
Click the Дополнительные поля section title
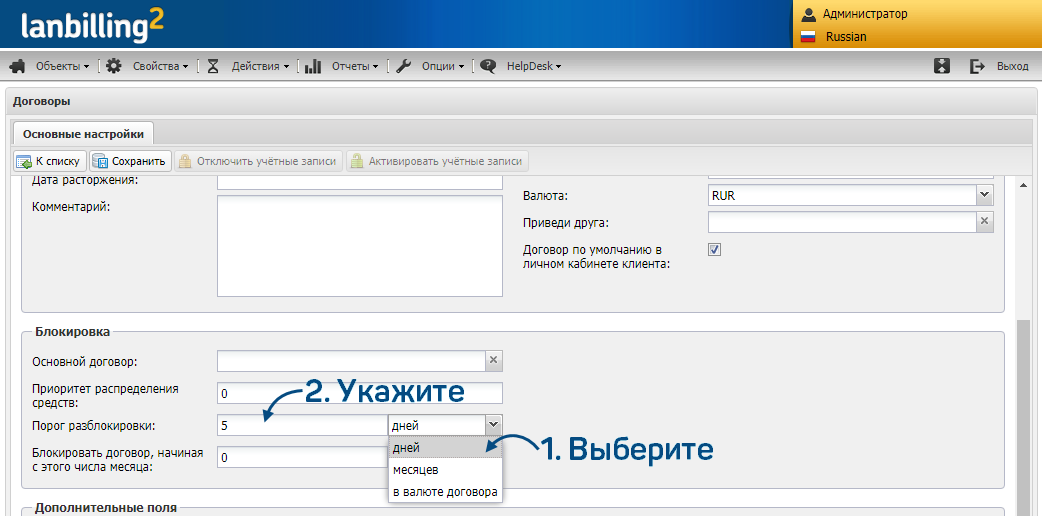[106, 508]
